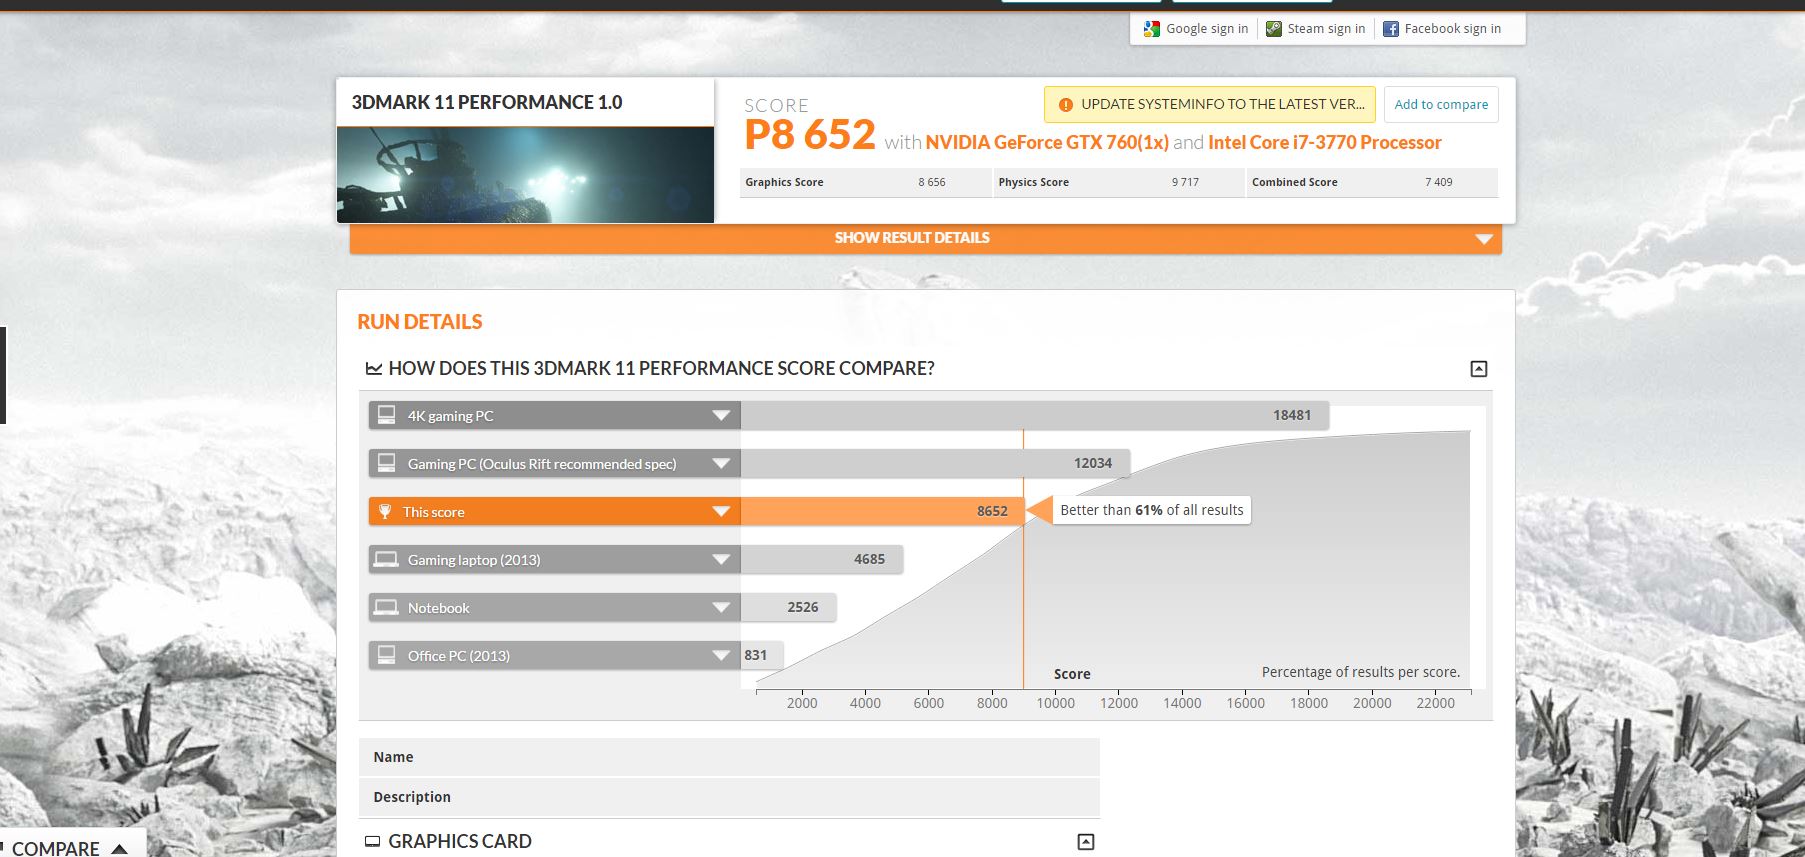Click the Physics Score value 9 717
The image size is (1805, 857).
coord(1185,182)
